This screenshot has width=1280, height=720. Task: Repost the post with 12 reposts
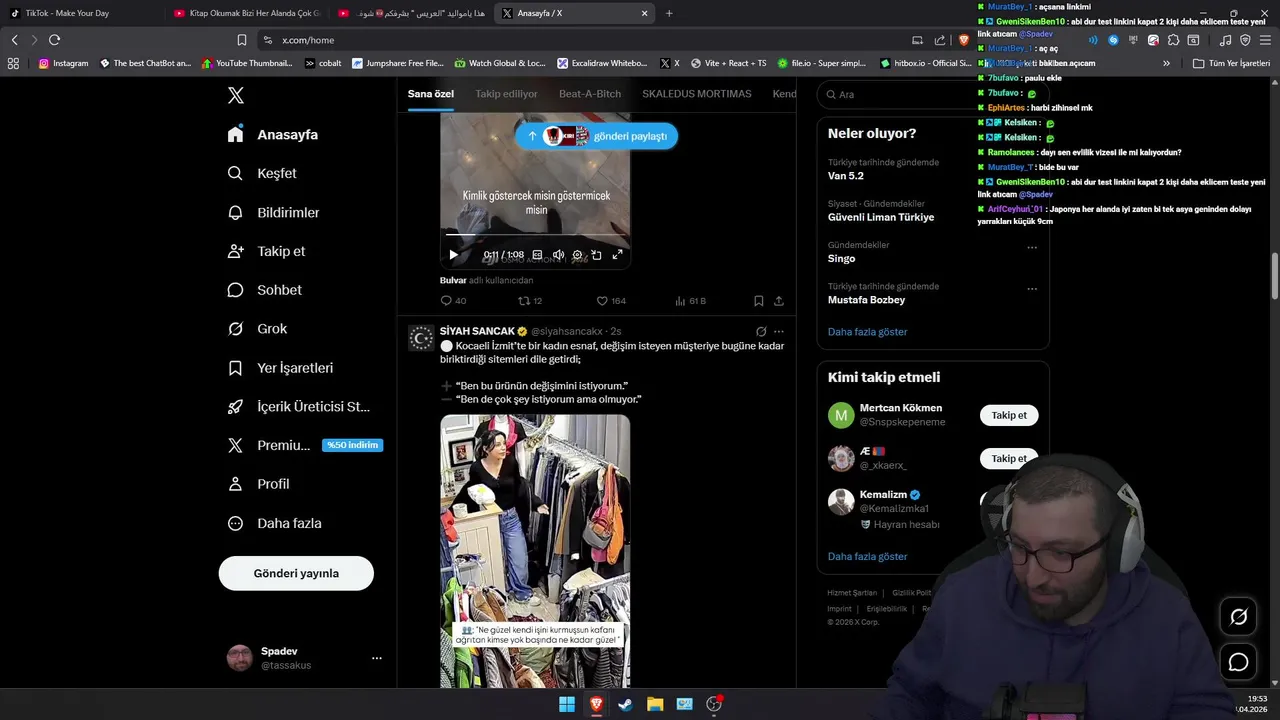[x=530, y=301]
